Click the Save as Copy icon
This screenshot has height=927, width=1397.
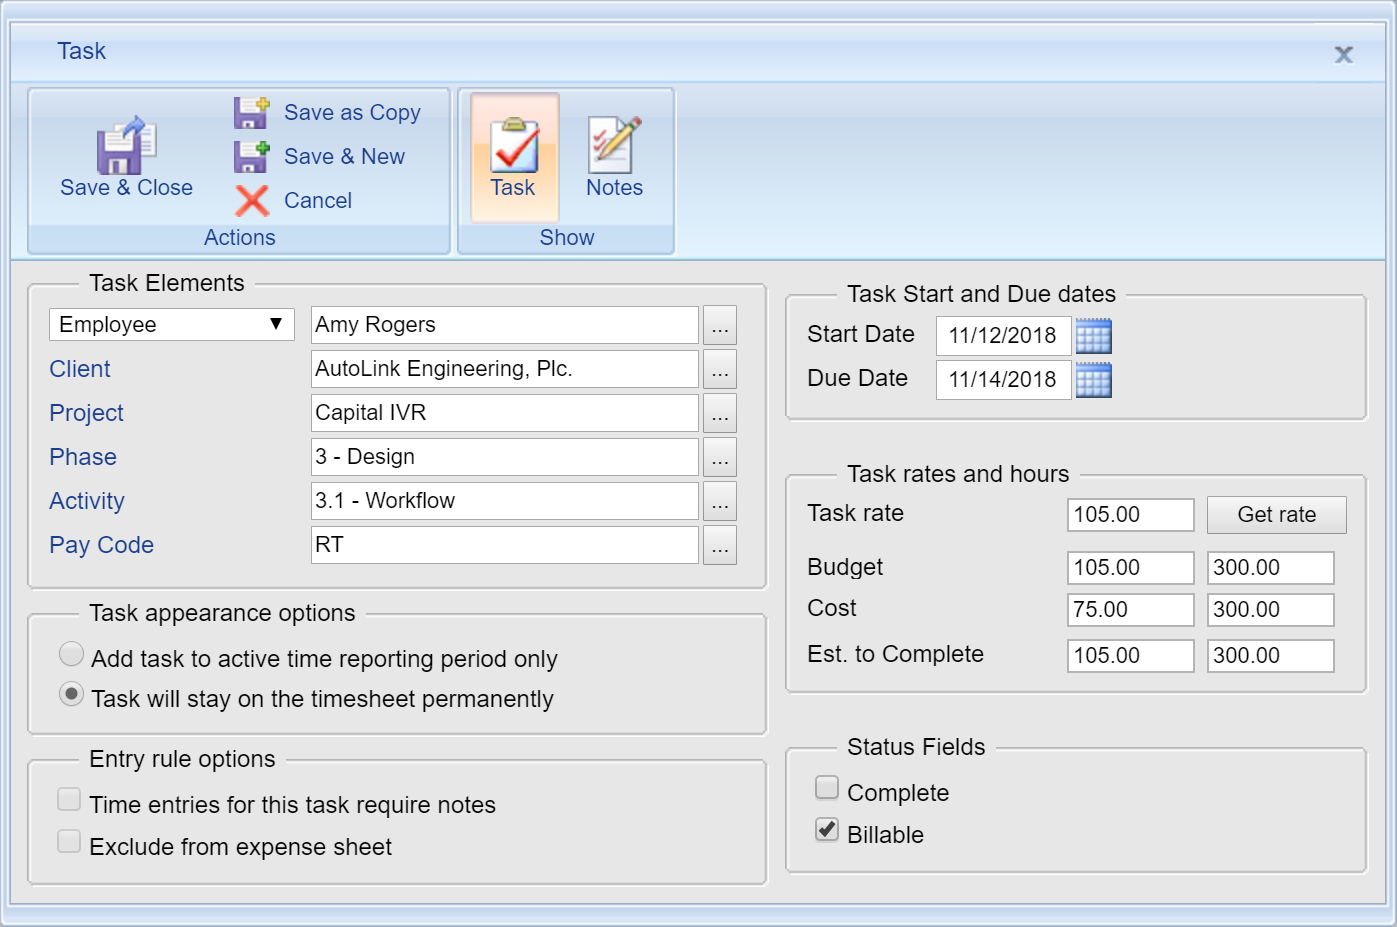(251, 113)
